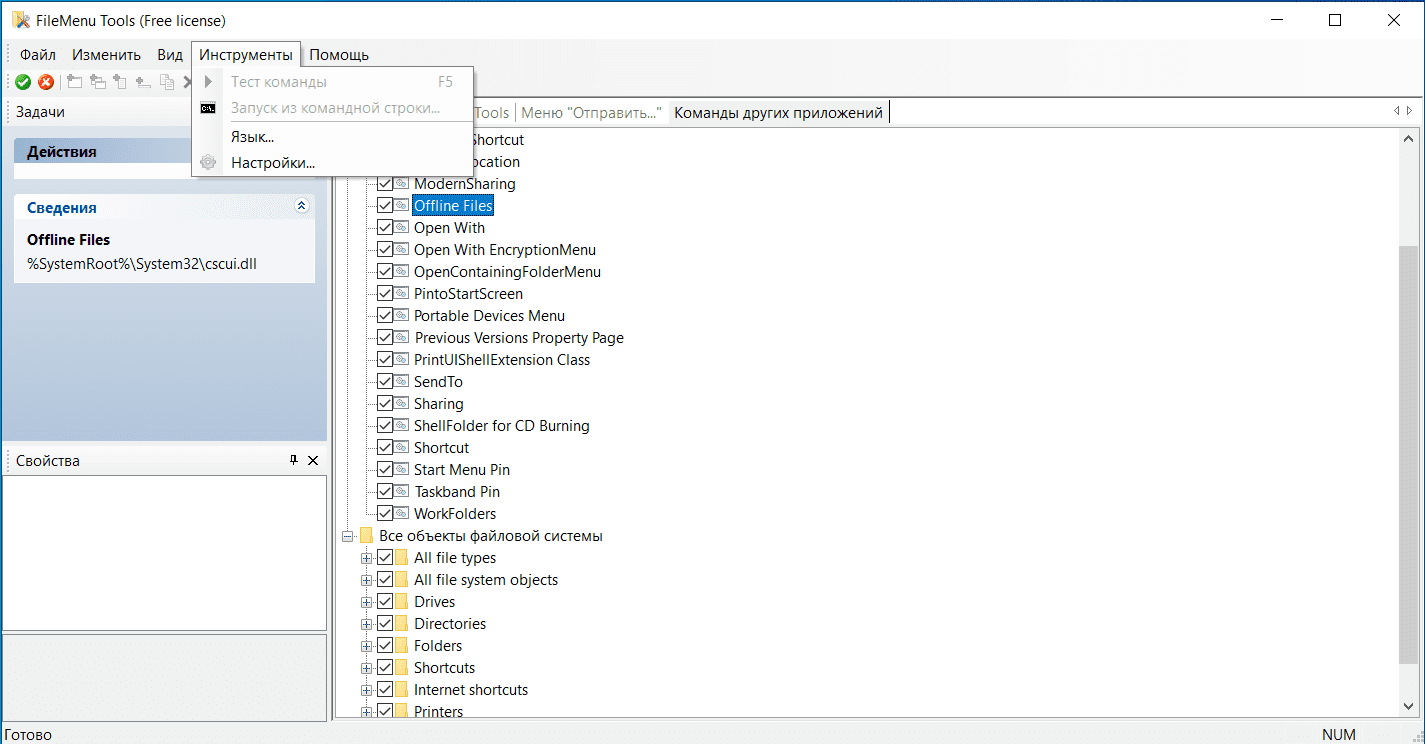Expand the Internet shortcuts tree node
The image size is (1425, 744).
[367, 690]
